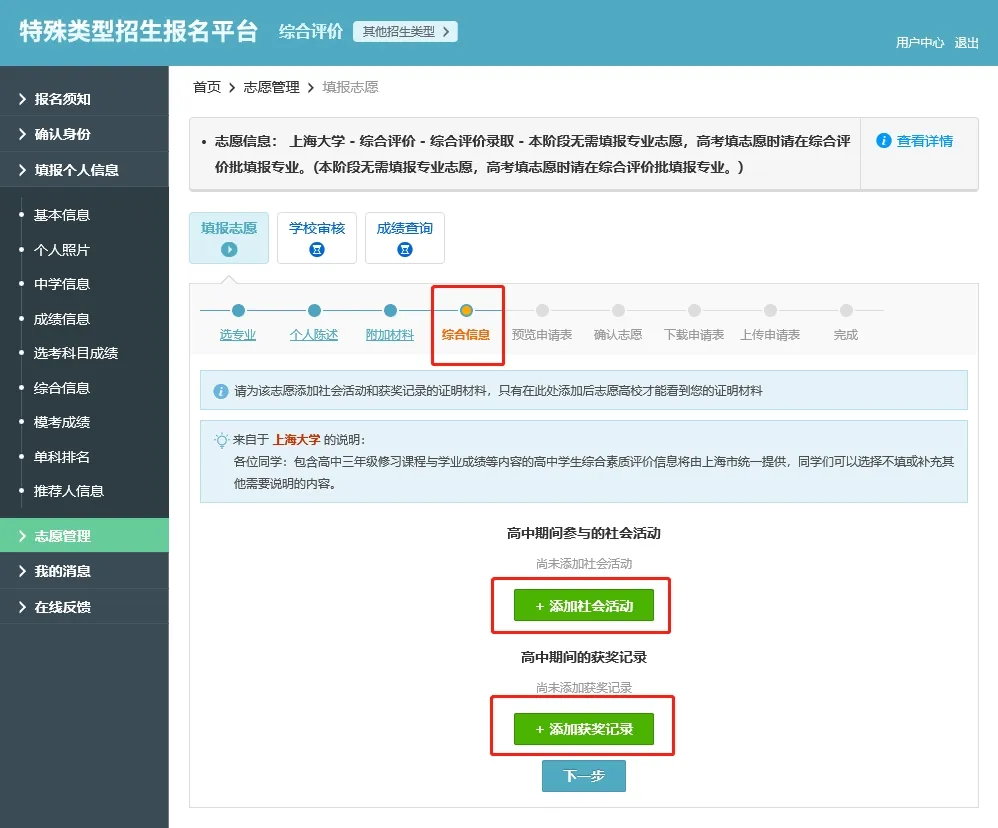
Task: Click the grey 上传申请表 step circle
Action: pos(770,311)
